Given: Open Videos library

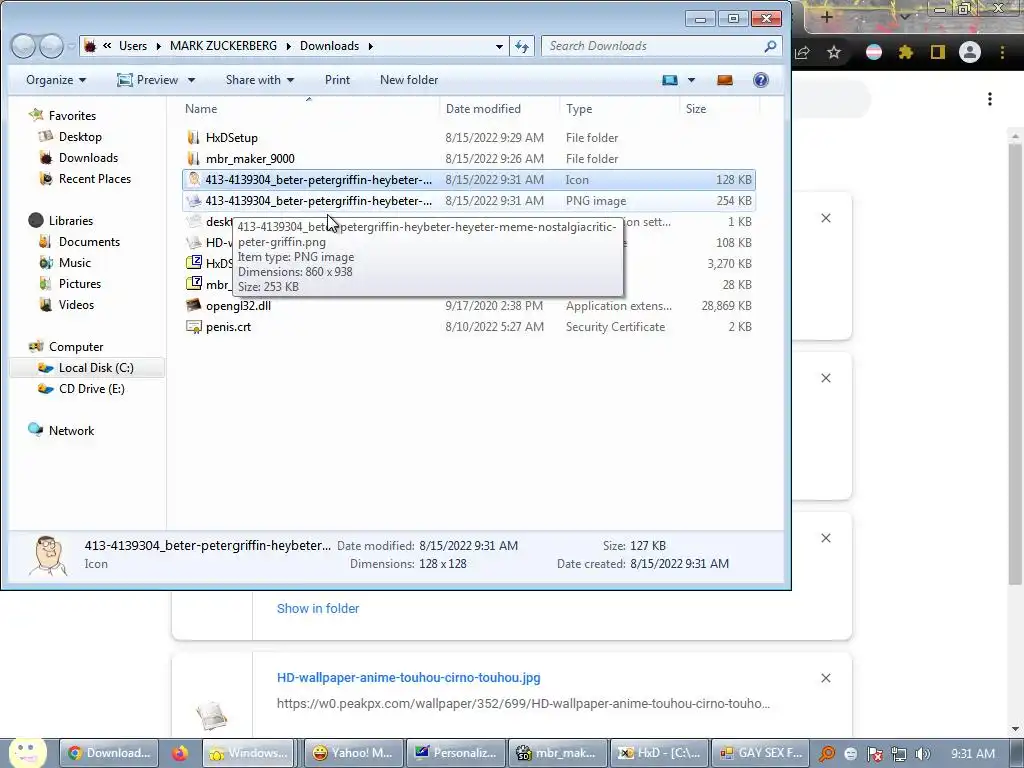Looking at the screenshot, I should [x=76, y=304].
